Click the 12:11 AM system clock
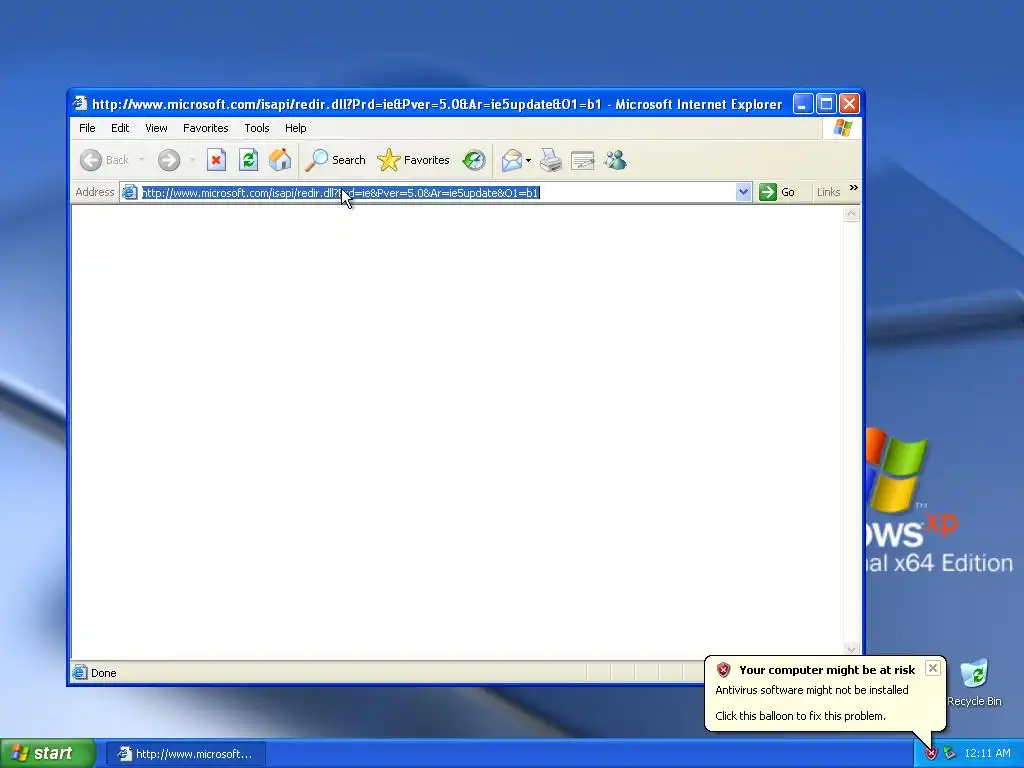This screenshot has width=1024, height=768. (987, 754)
